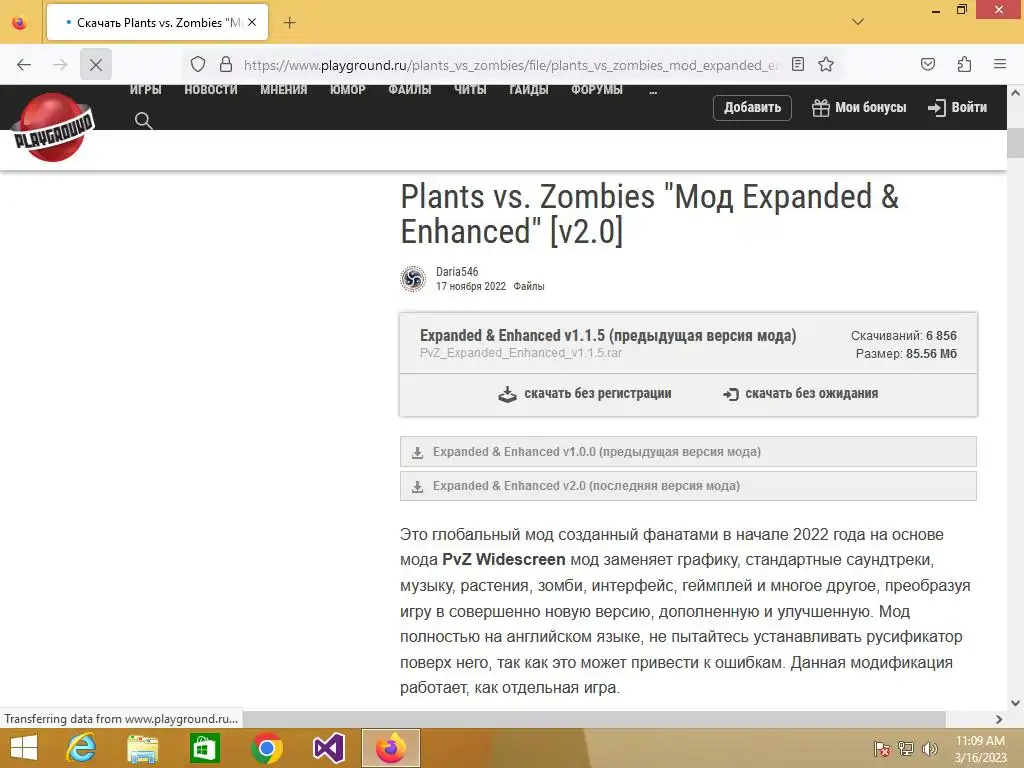Click the URL address bar field
This screenshot has width=1024, height=768.
point(511,65)
